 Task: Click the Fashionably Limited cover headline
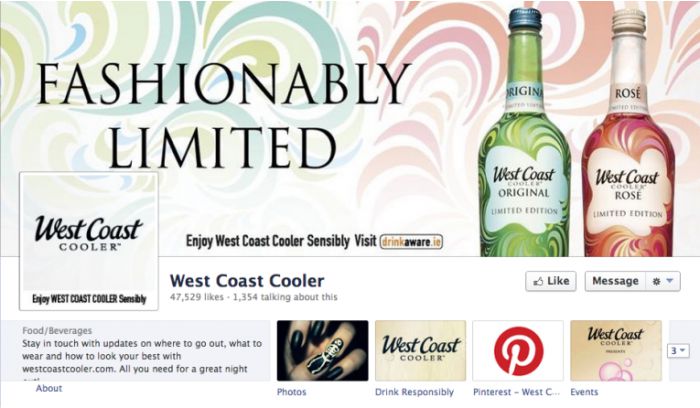tap(223, 116)
